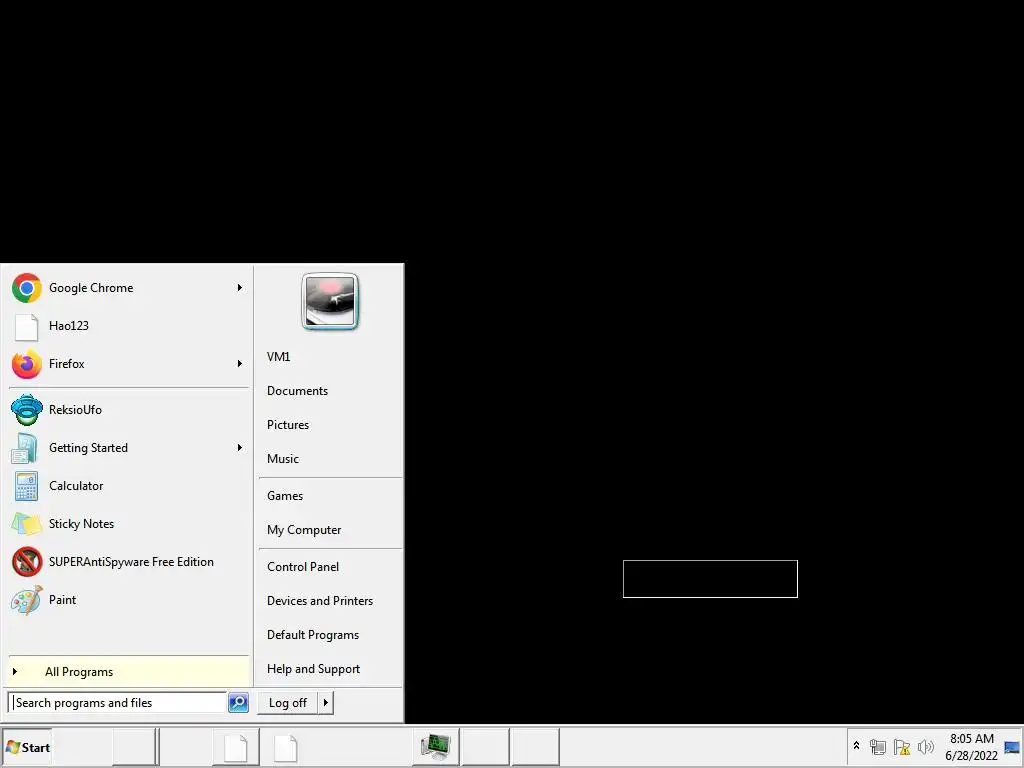Image resolution: width=1024 pixels, height=768 pixels.
Task: Open the green monitor taskbar icon
Action: 436,747
